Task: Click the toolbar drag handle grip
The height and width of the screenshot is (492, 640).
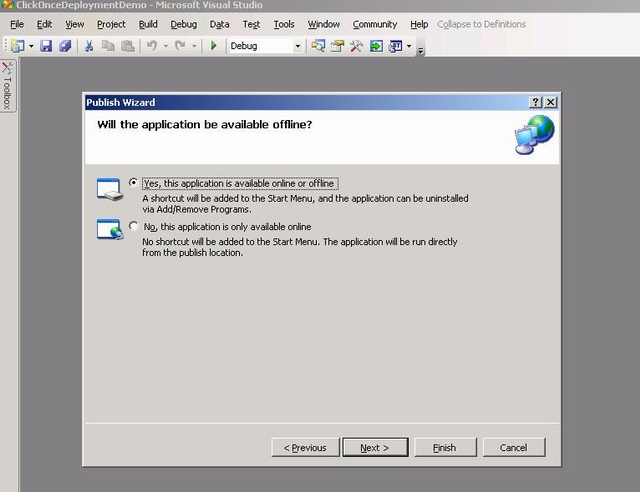Action: point(6,46)
